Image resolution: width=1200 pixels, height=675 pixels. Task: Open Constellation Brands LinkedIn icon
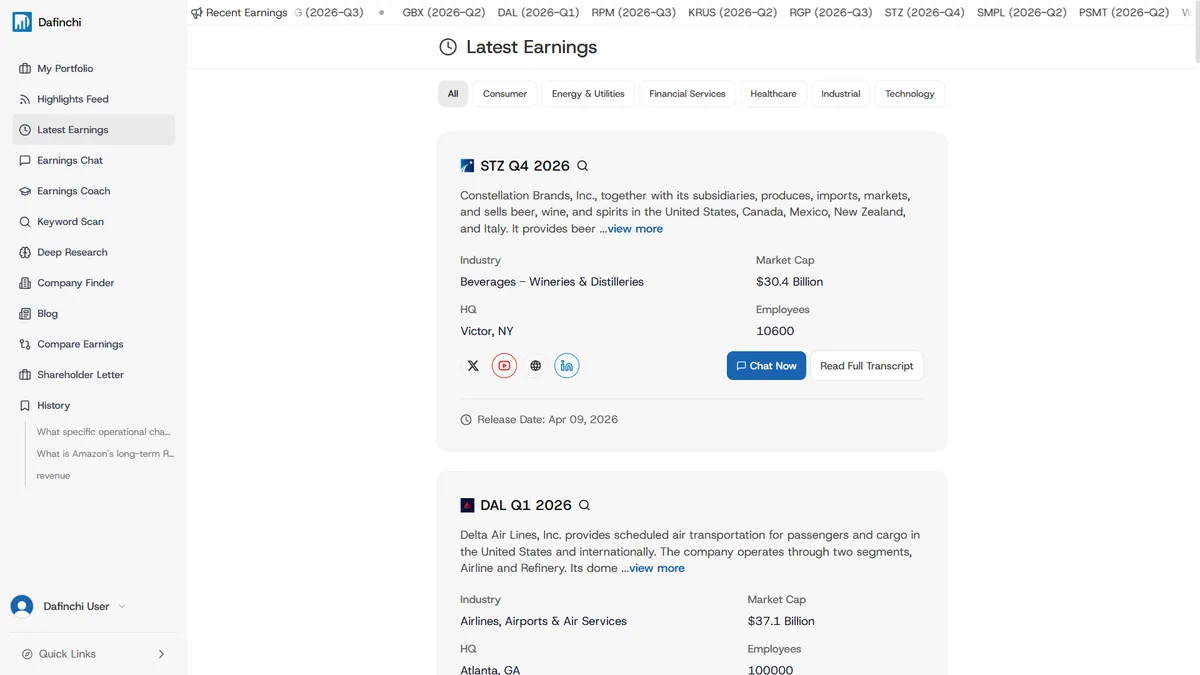(x=567, y=366)
